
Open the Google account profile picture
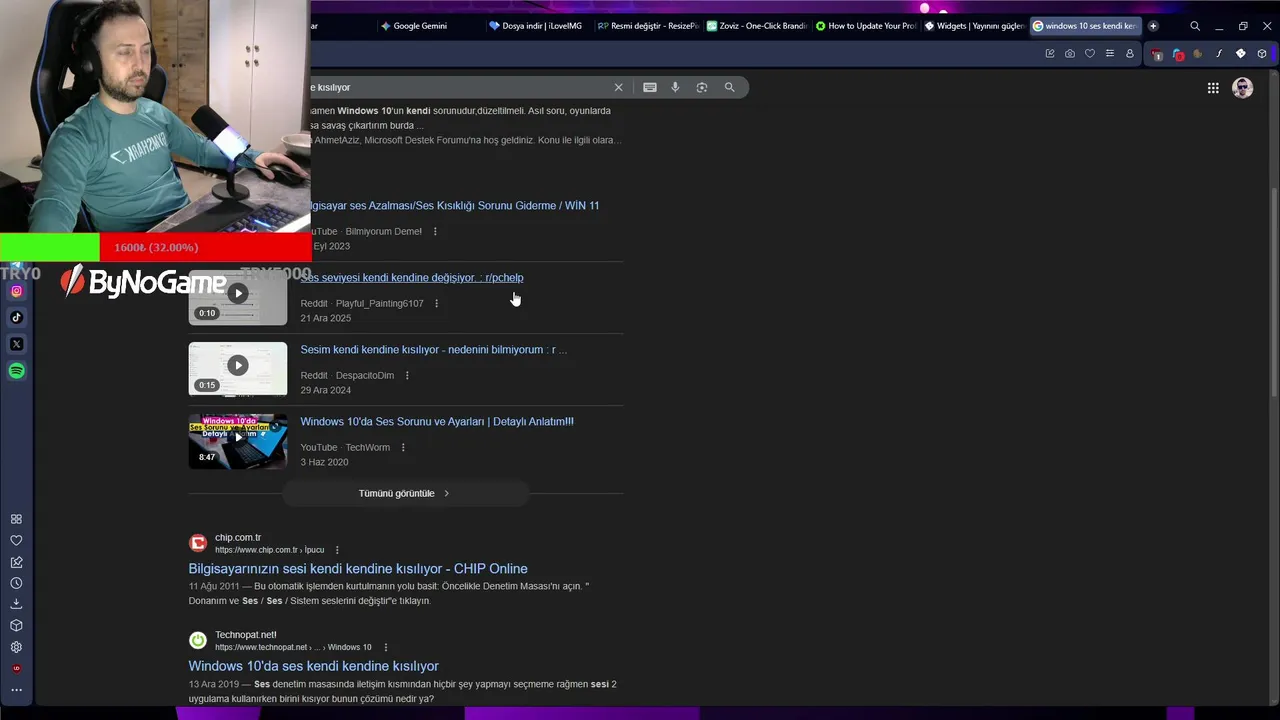tap(1243, 88)
